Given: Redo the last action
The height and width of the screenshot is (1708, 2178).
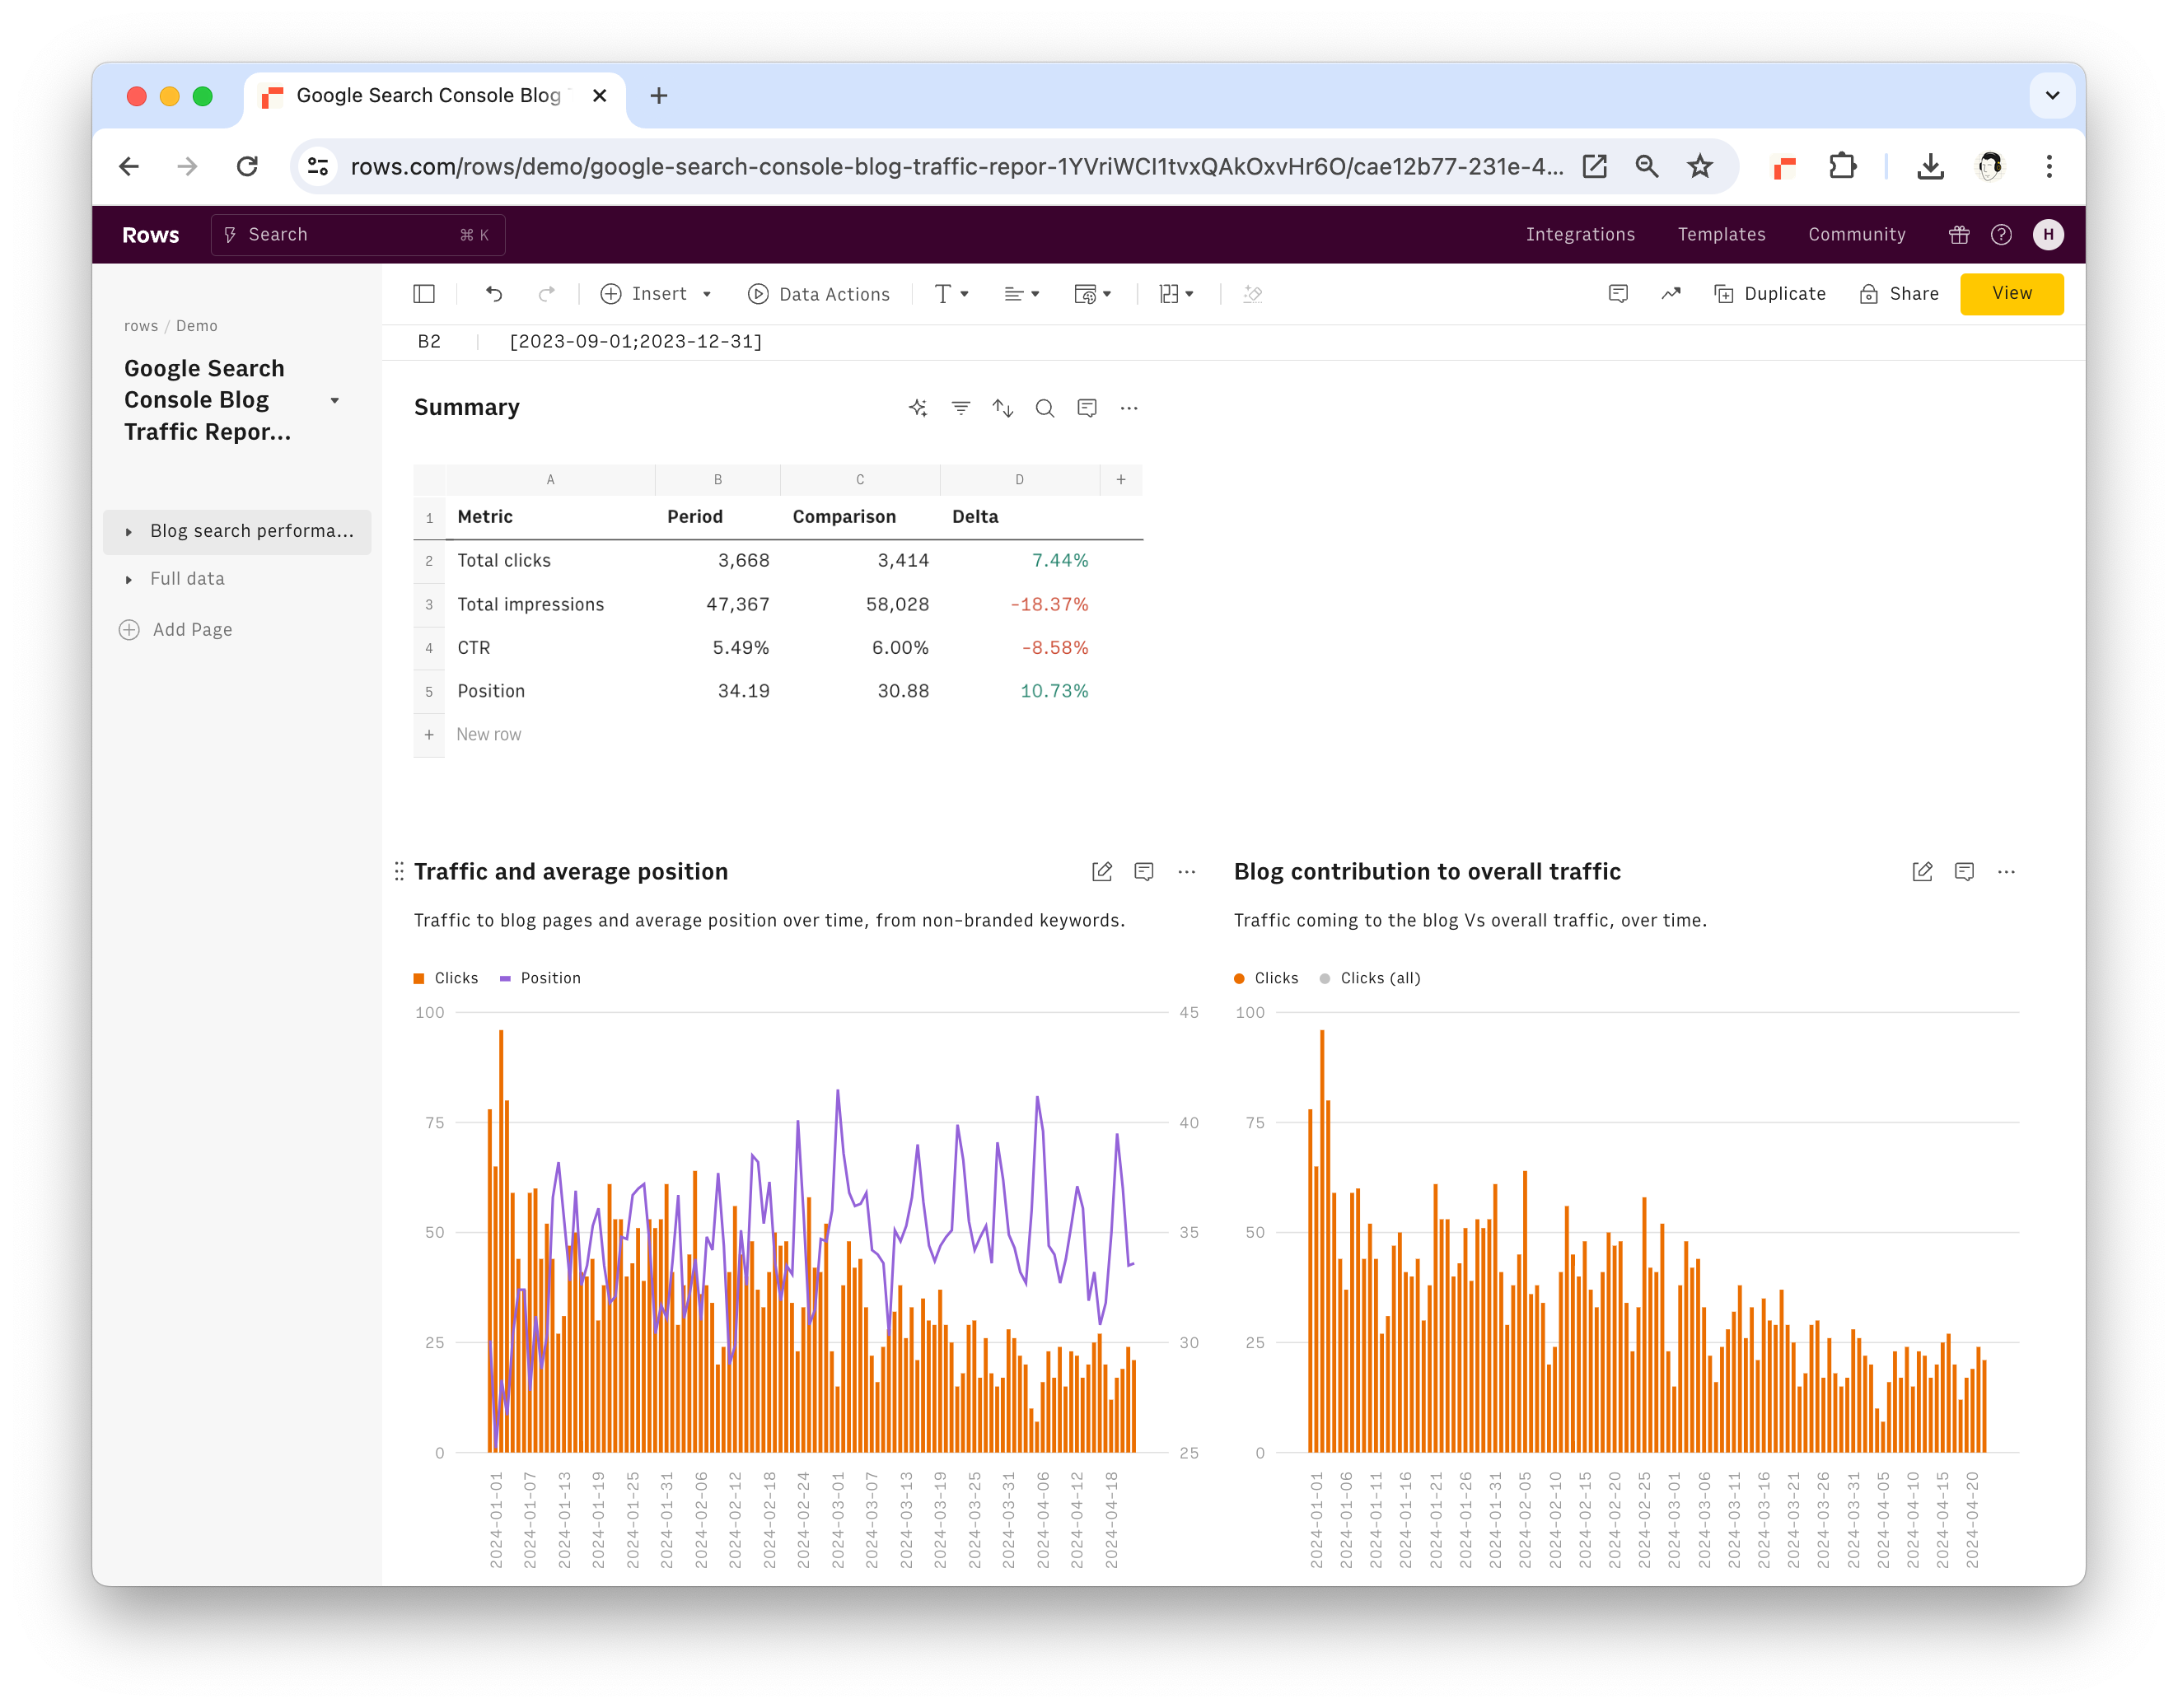Looking at the screenshot, I should 546,294.
